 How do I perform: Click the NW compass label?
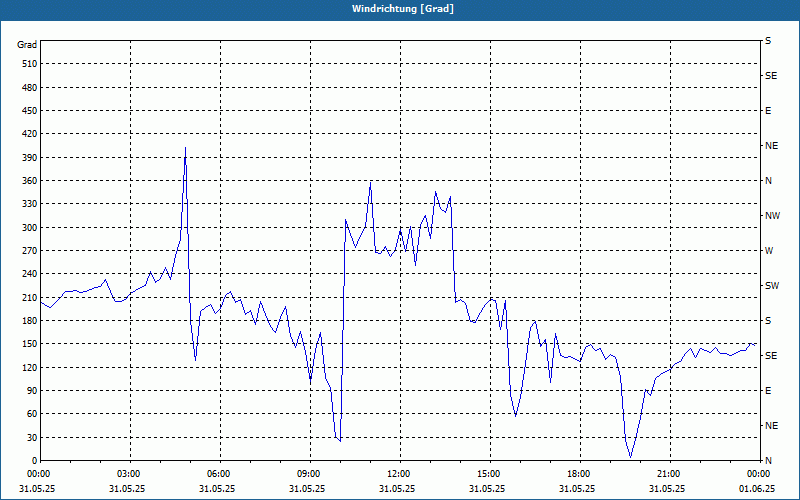[772, 216]
